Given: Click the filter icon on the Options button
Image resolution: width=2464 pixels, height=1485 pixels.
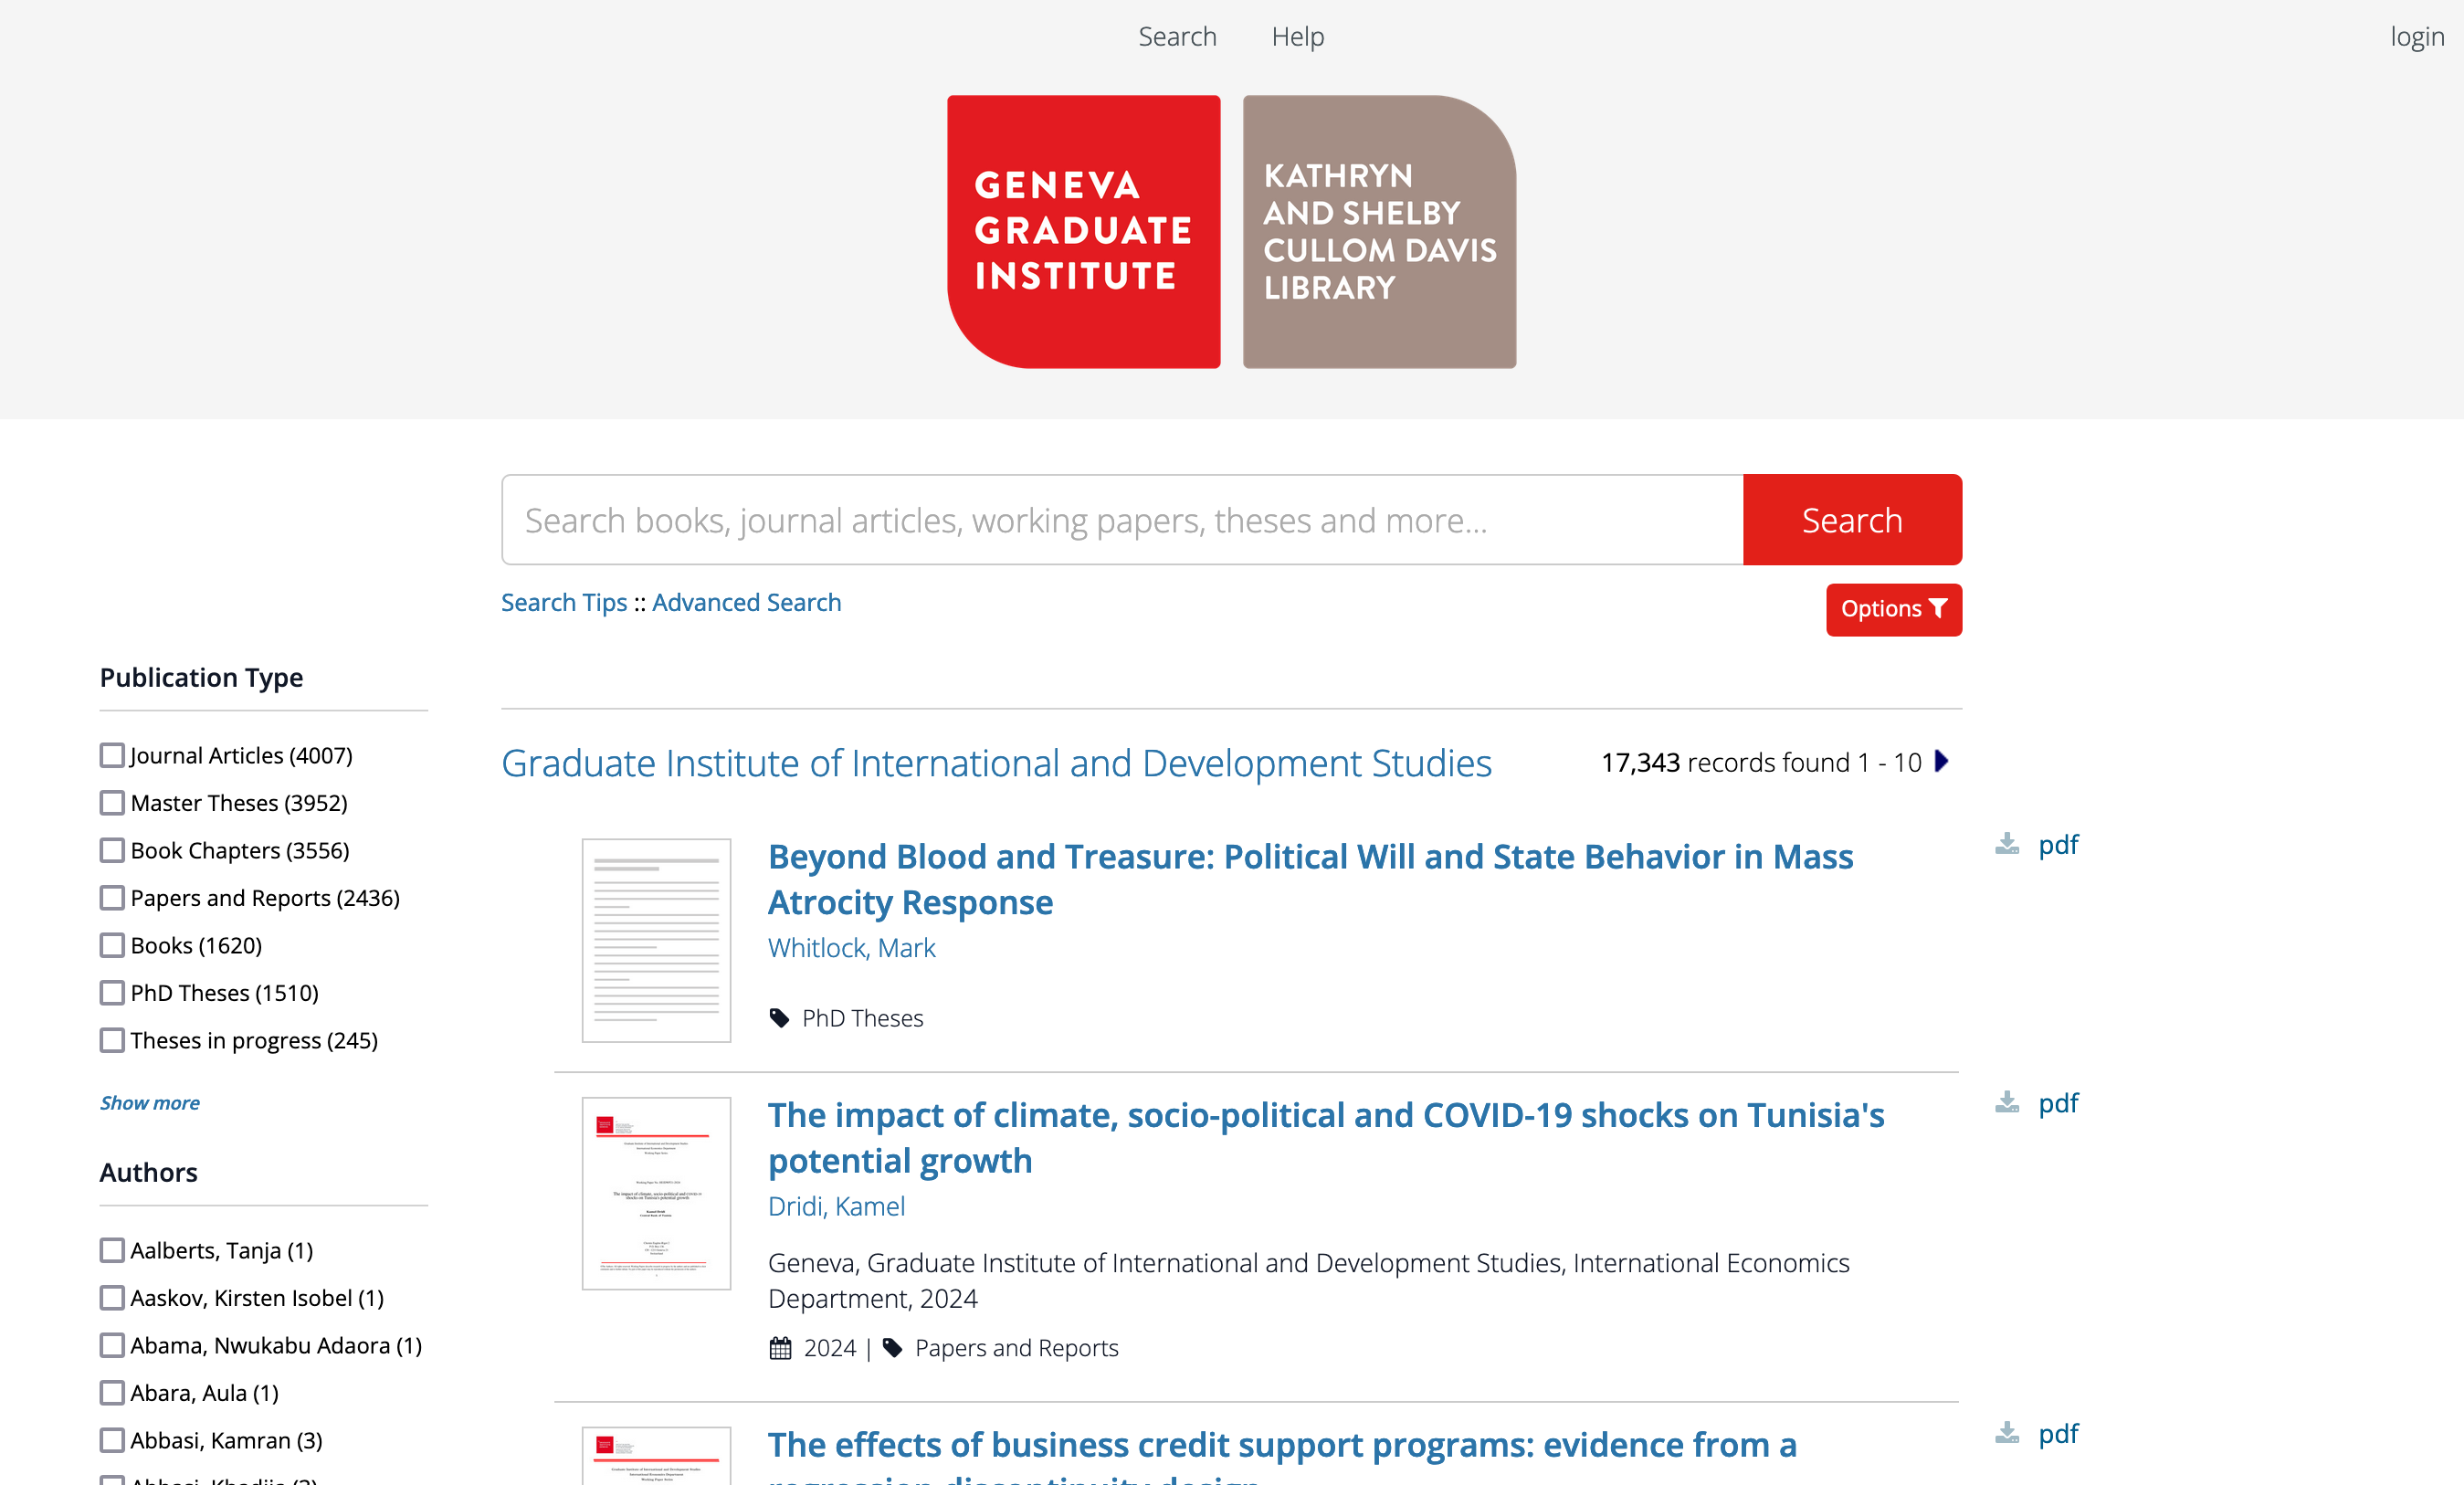Looking at the screenshot, I should click(x=1938, y=609).
